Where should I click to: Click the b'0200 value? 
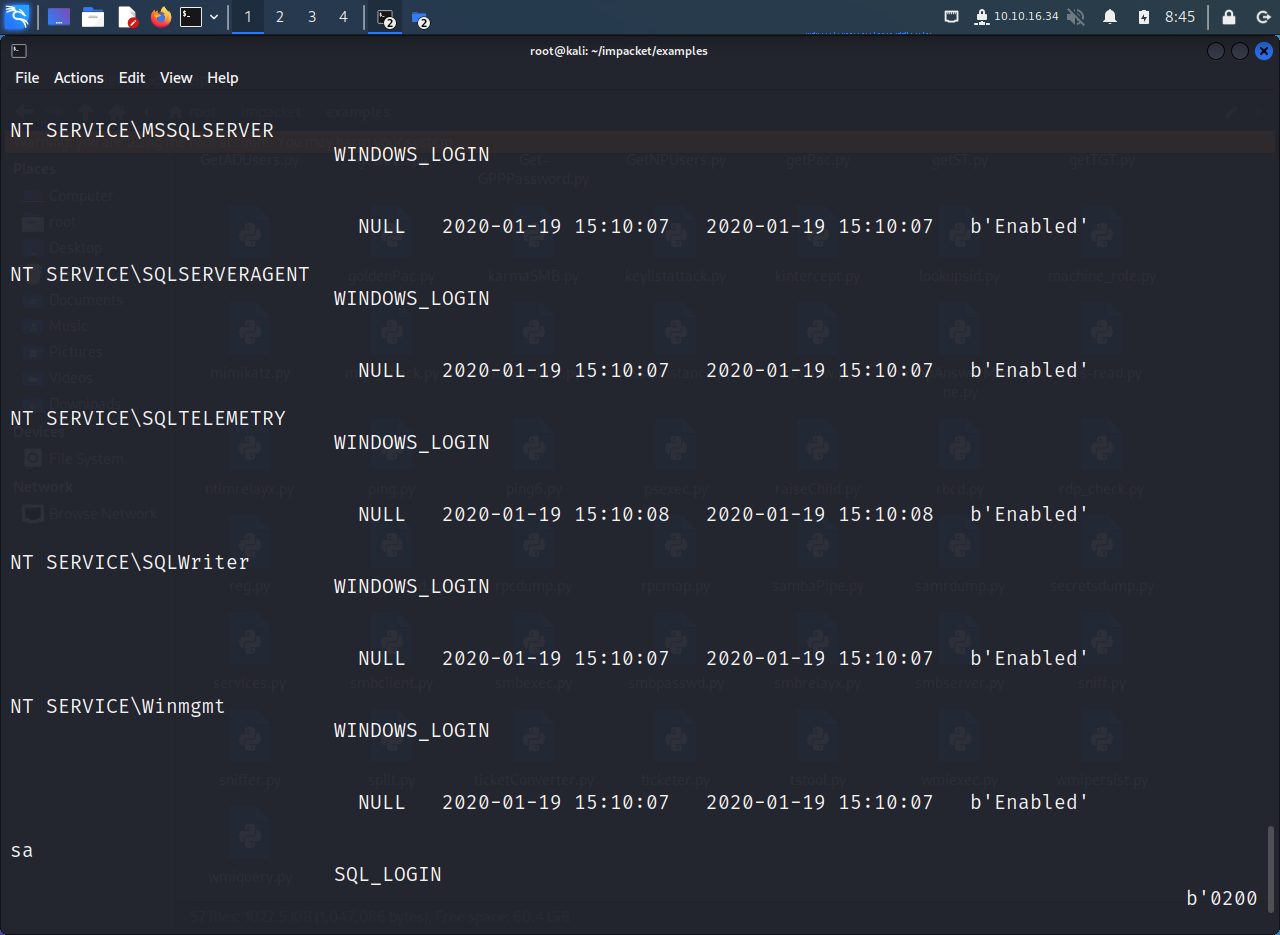click(1222, 899)
